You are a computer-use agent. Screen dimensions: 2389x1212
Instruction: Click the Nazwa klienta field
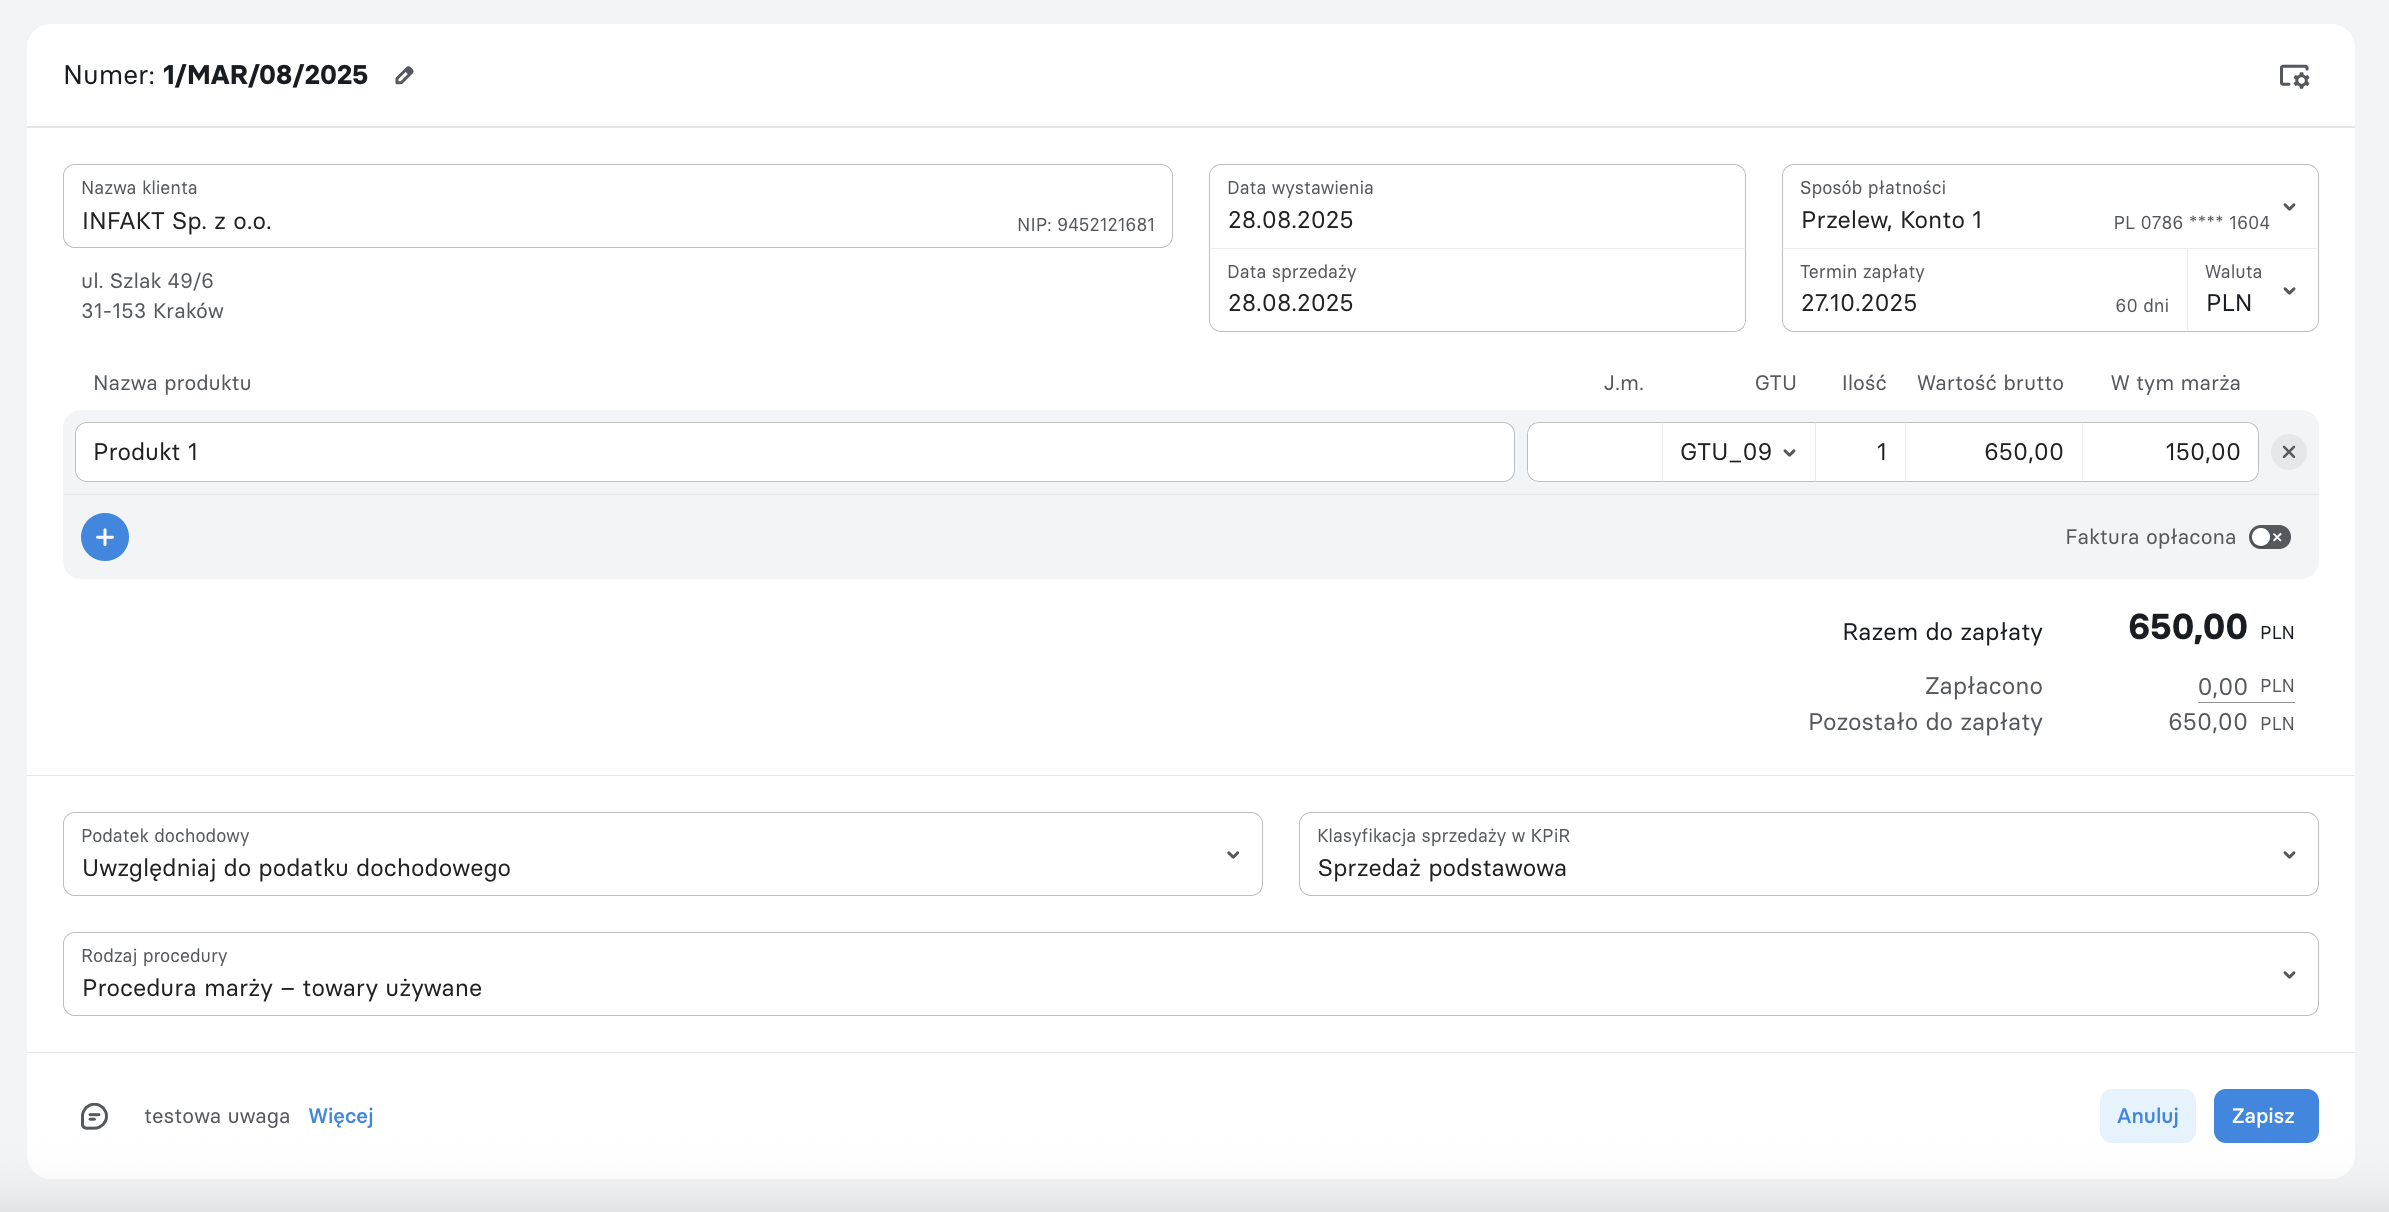[x=617, y=206]
